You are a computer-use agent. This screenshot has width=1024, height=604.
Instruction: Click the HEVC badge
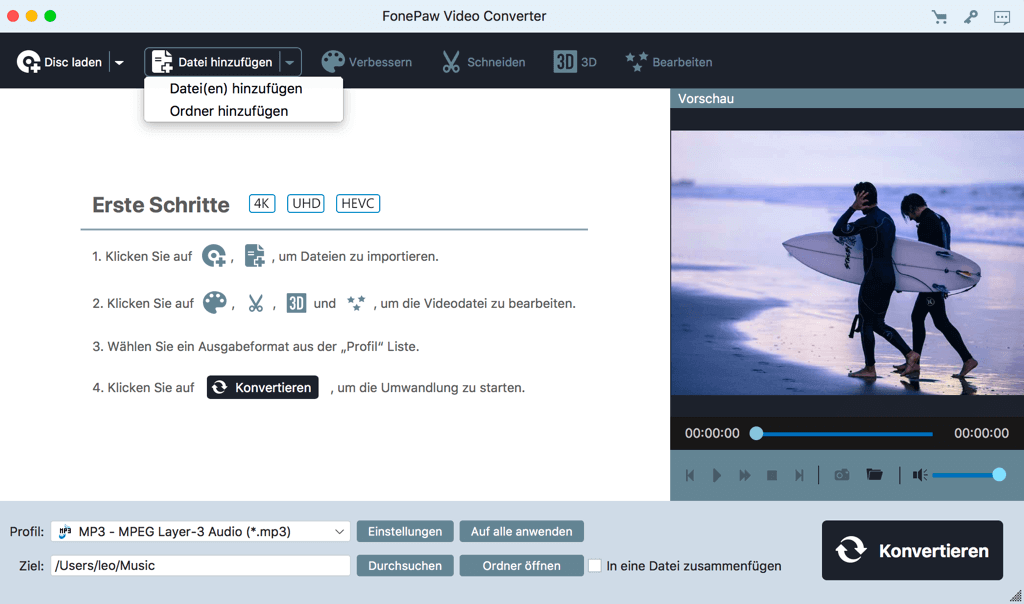(x=358, y=203)
